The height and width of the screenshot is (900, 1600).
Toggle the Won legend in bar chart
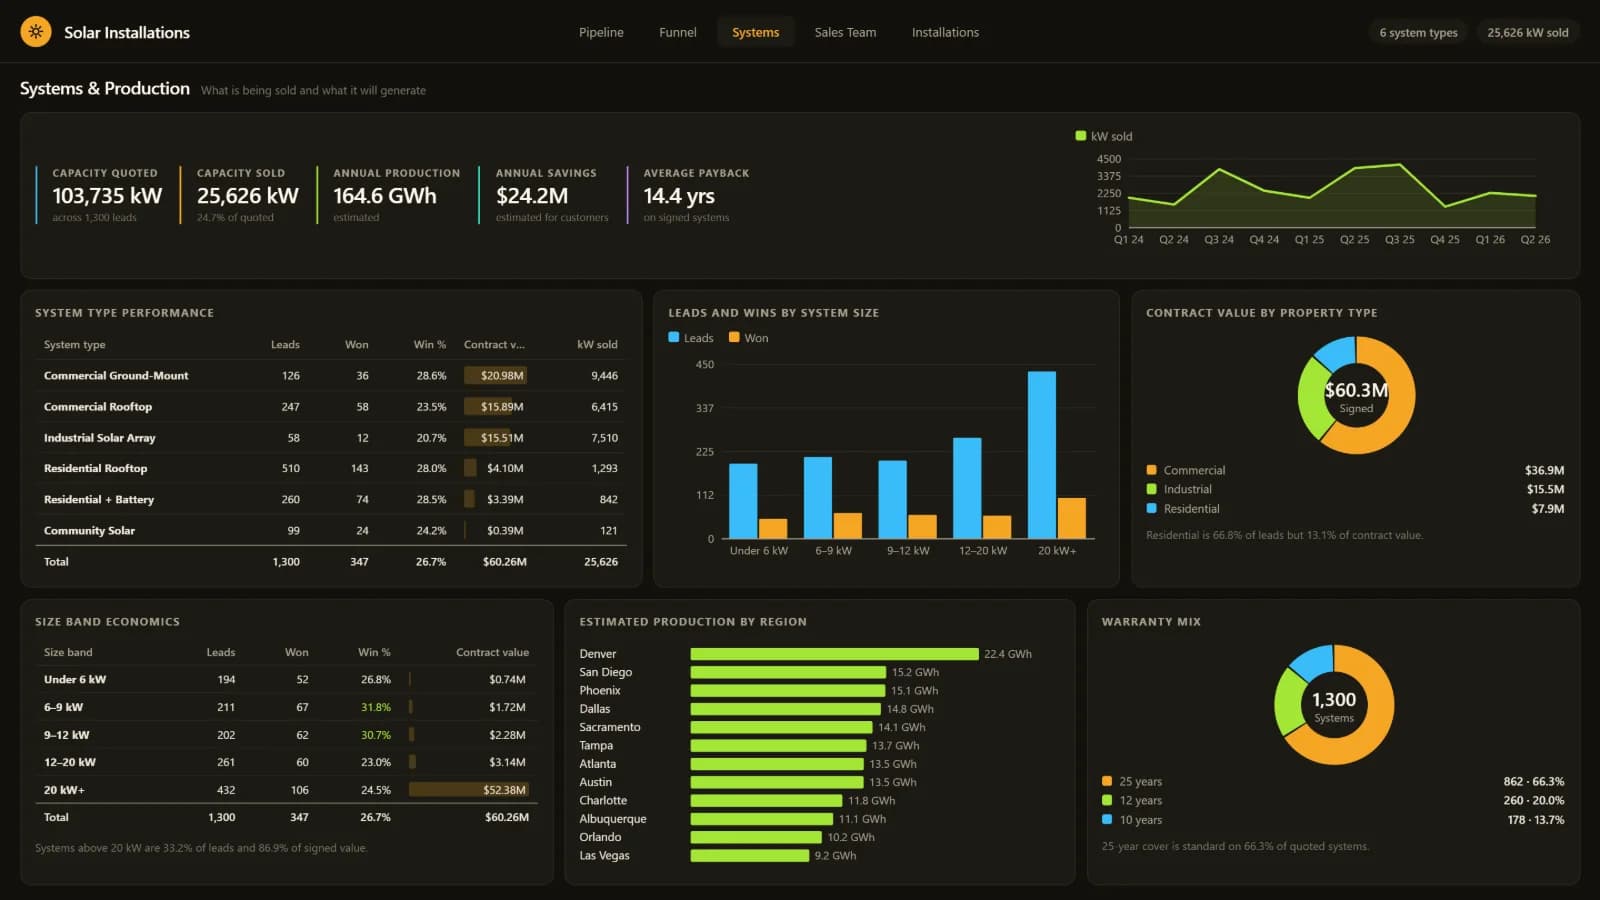coord(749,338)
